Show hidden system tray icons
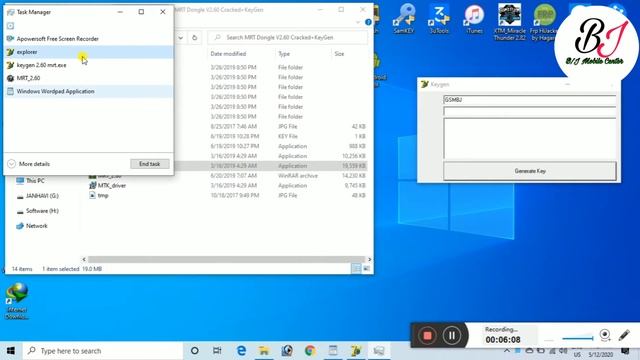Screen dimensions: 640x360 (507, 351)
